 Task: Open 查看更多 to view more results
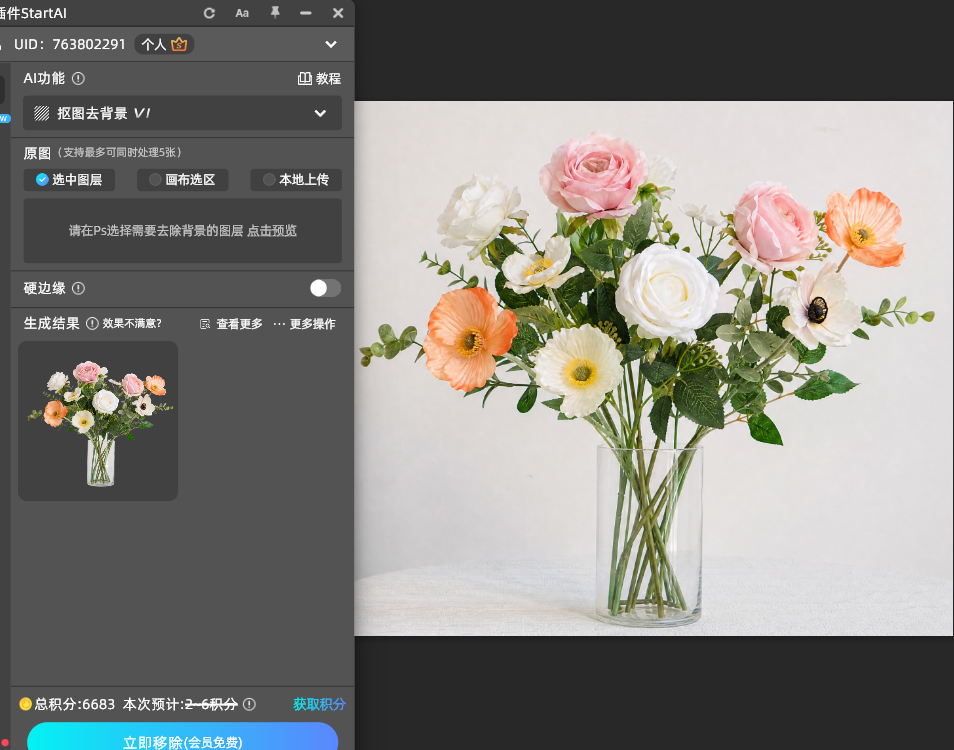click(x=232, y=324)
